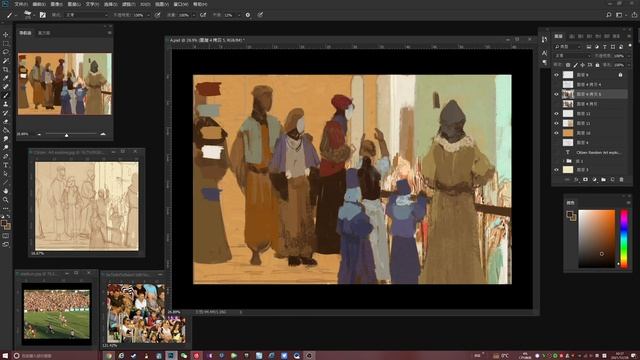Click foreground color swatch in toolbox

(x=4, y=224)
